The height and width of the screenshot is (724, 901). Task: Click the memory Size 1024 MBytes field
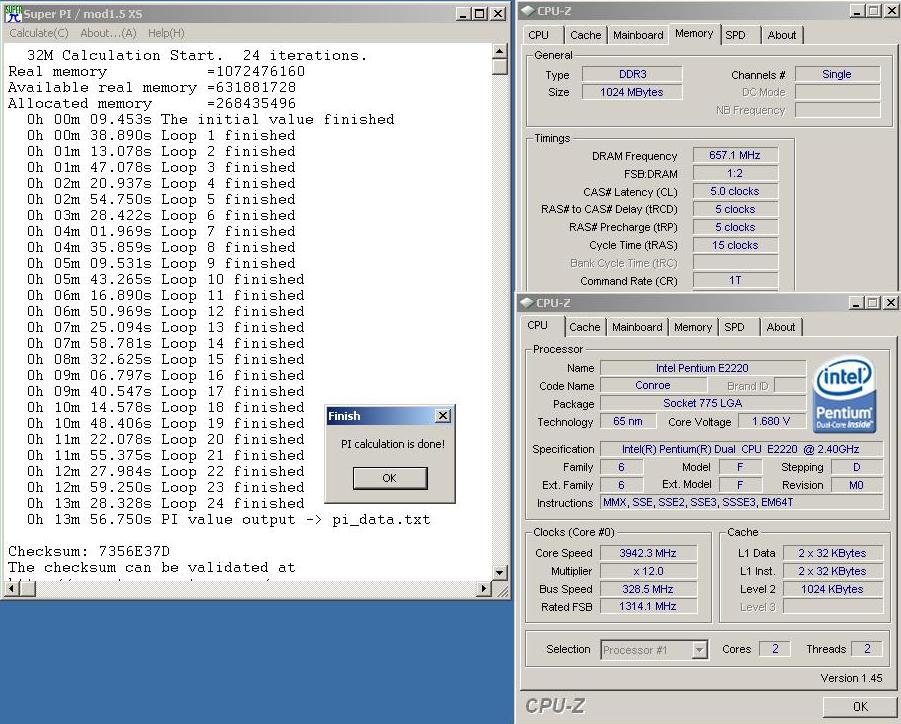point(632,92)
